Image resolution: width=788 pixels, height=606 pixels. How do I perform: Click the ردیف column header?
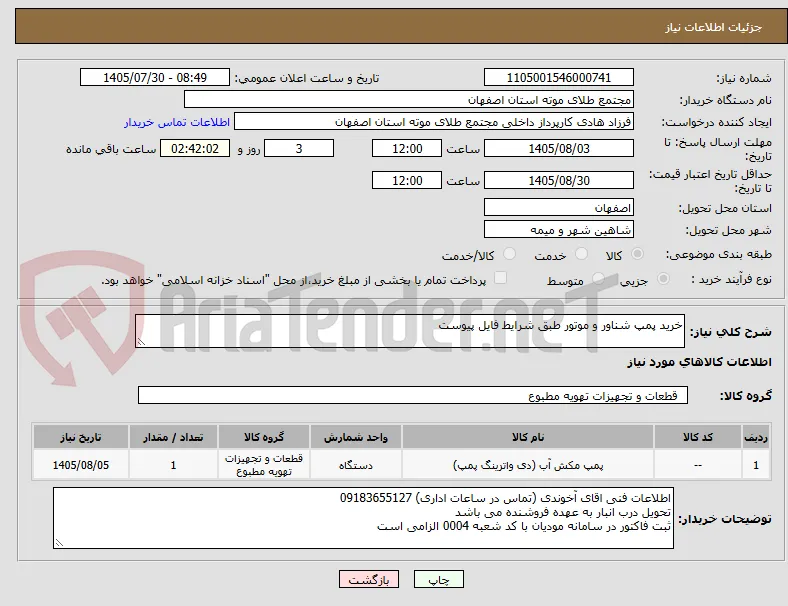pyautogui.click(x=756, y=437)
